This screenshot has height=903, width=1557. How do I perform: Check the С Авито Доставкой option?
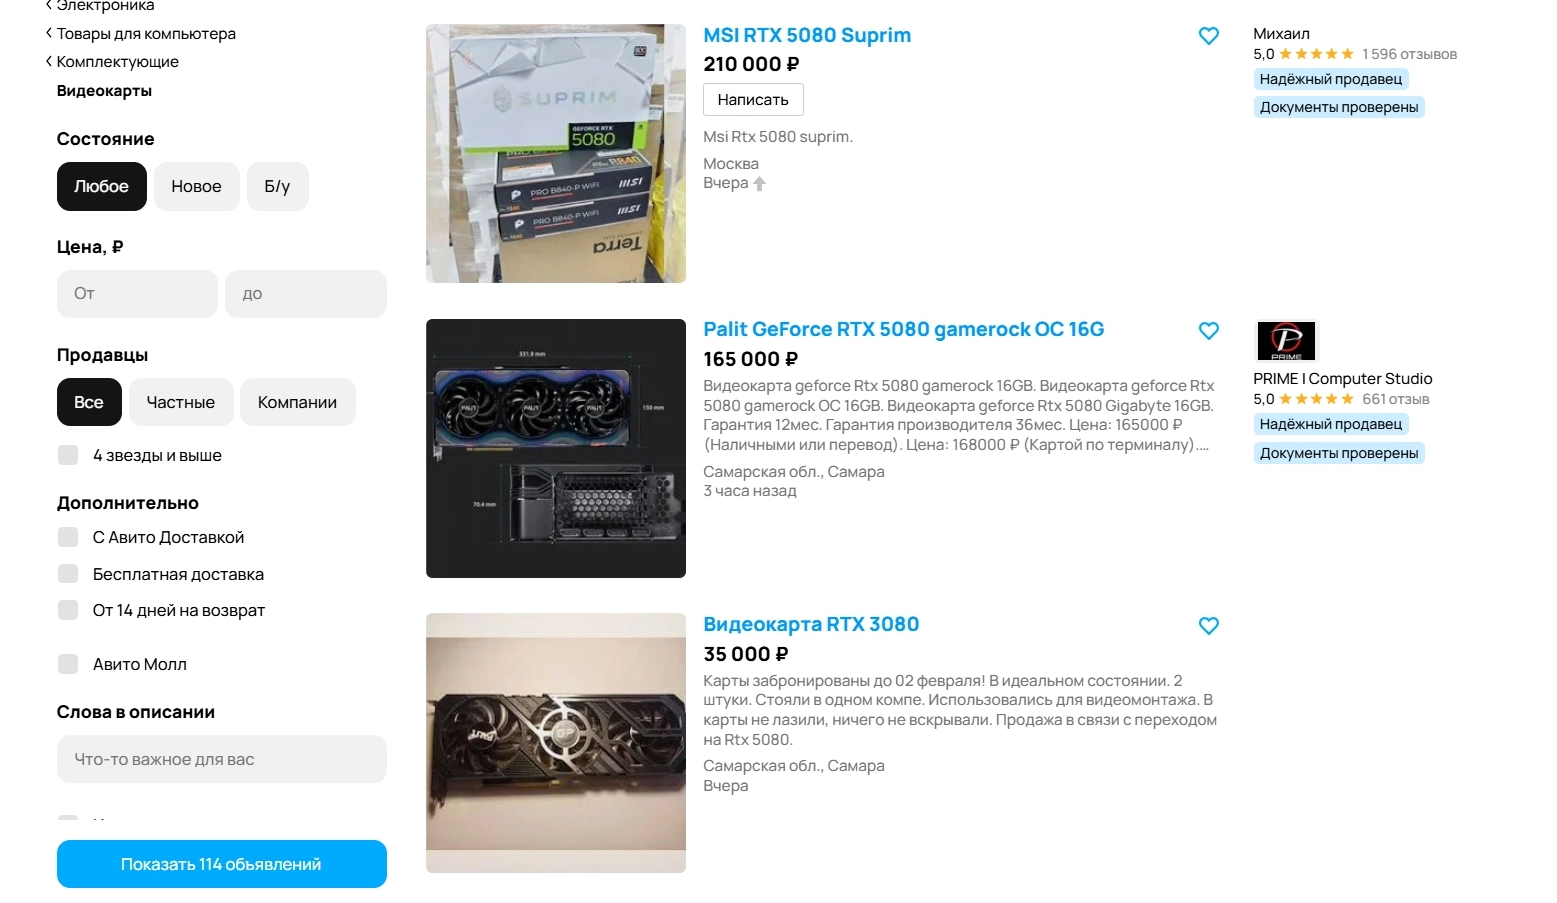point(68,537)
